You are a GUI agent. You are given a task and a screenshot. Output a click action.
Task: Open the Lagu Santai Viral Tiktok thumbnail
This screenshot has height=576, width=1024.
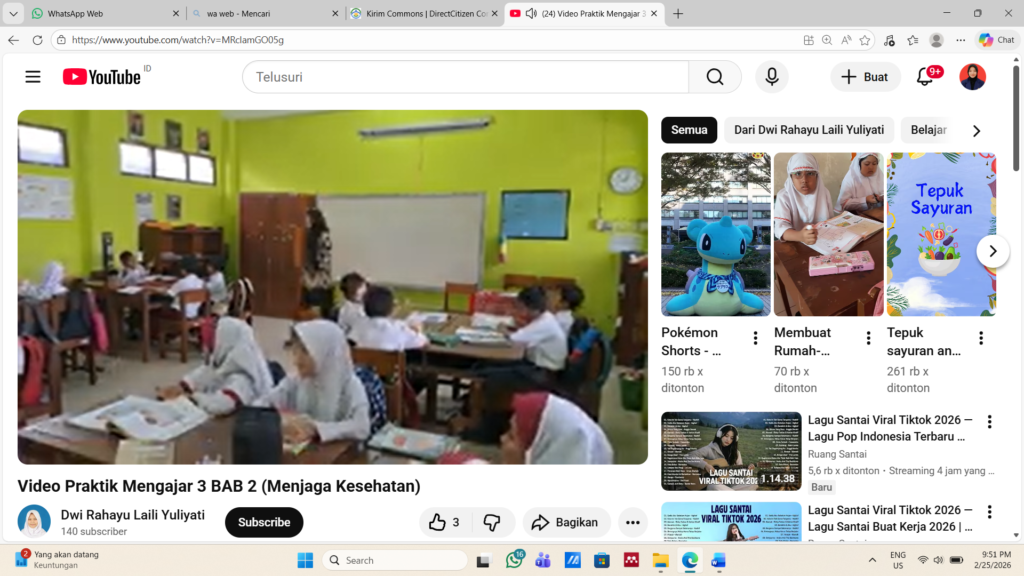(731, 451)
